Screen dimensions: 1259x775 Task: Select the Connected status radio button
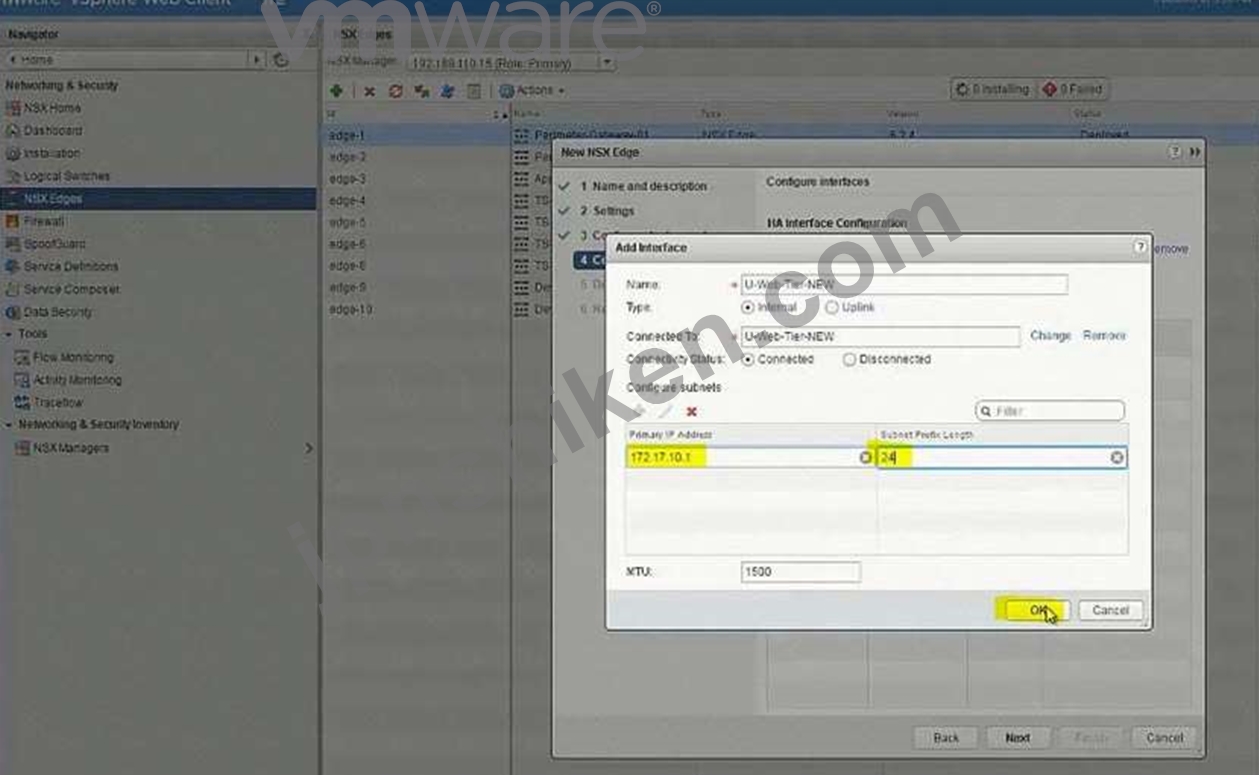click(748, 360)
